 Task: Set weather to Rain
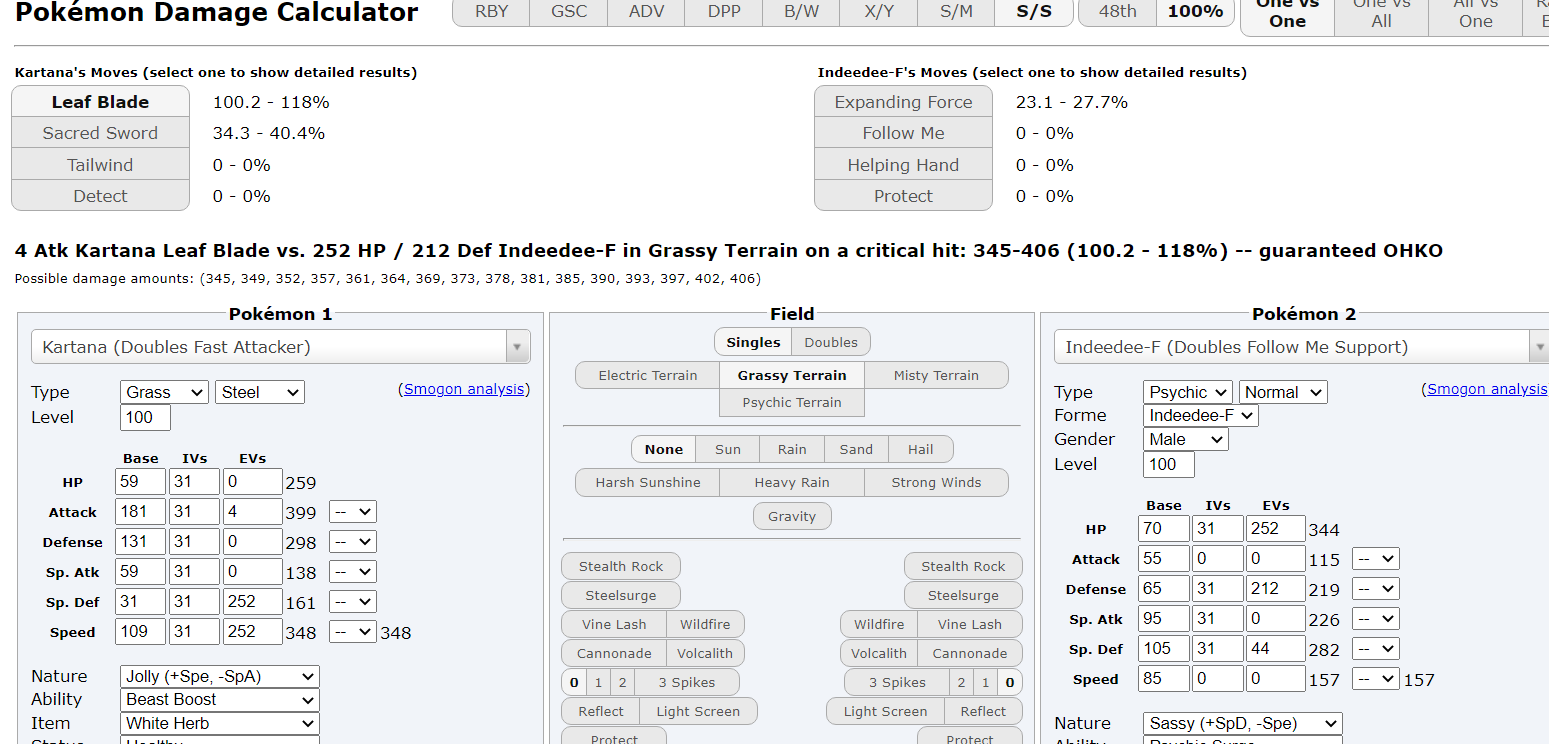point(792,449)
